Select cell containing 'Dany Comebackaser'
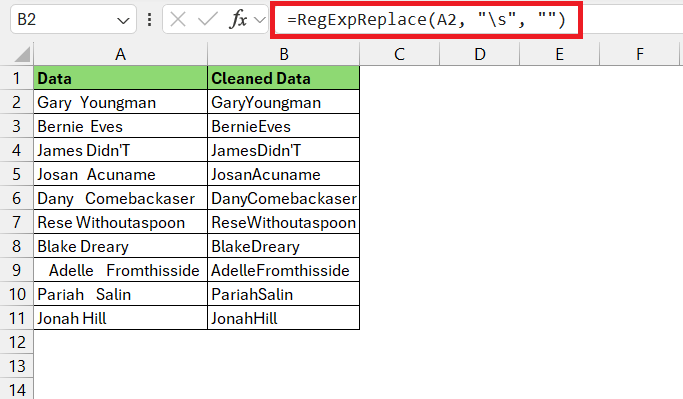Viewport: 683px width, 399px height. [121, 198]
